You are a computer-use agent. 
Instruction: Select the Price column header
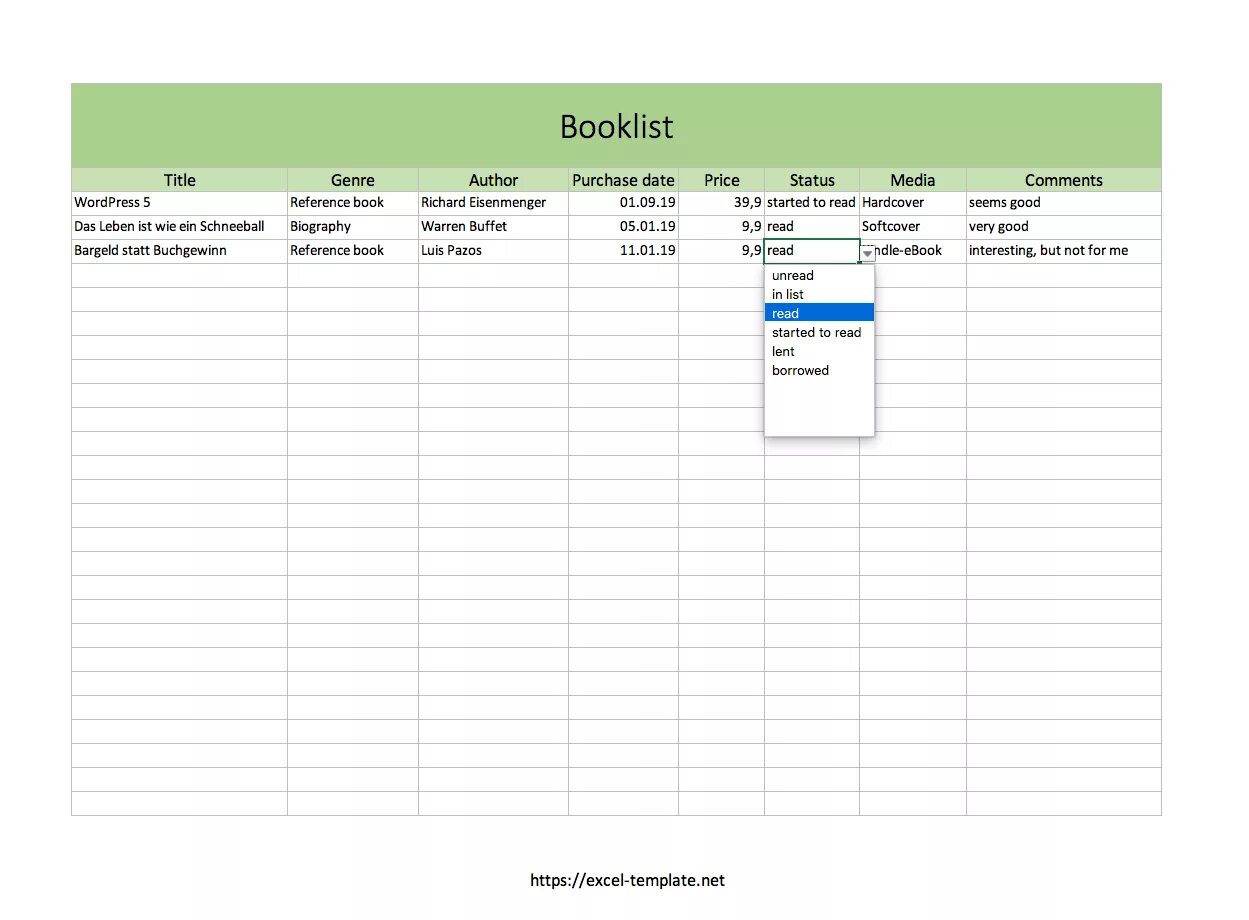click(722, 180)
